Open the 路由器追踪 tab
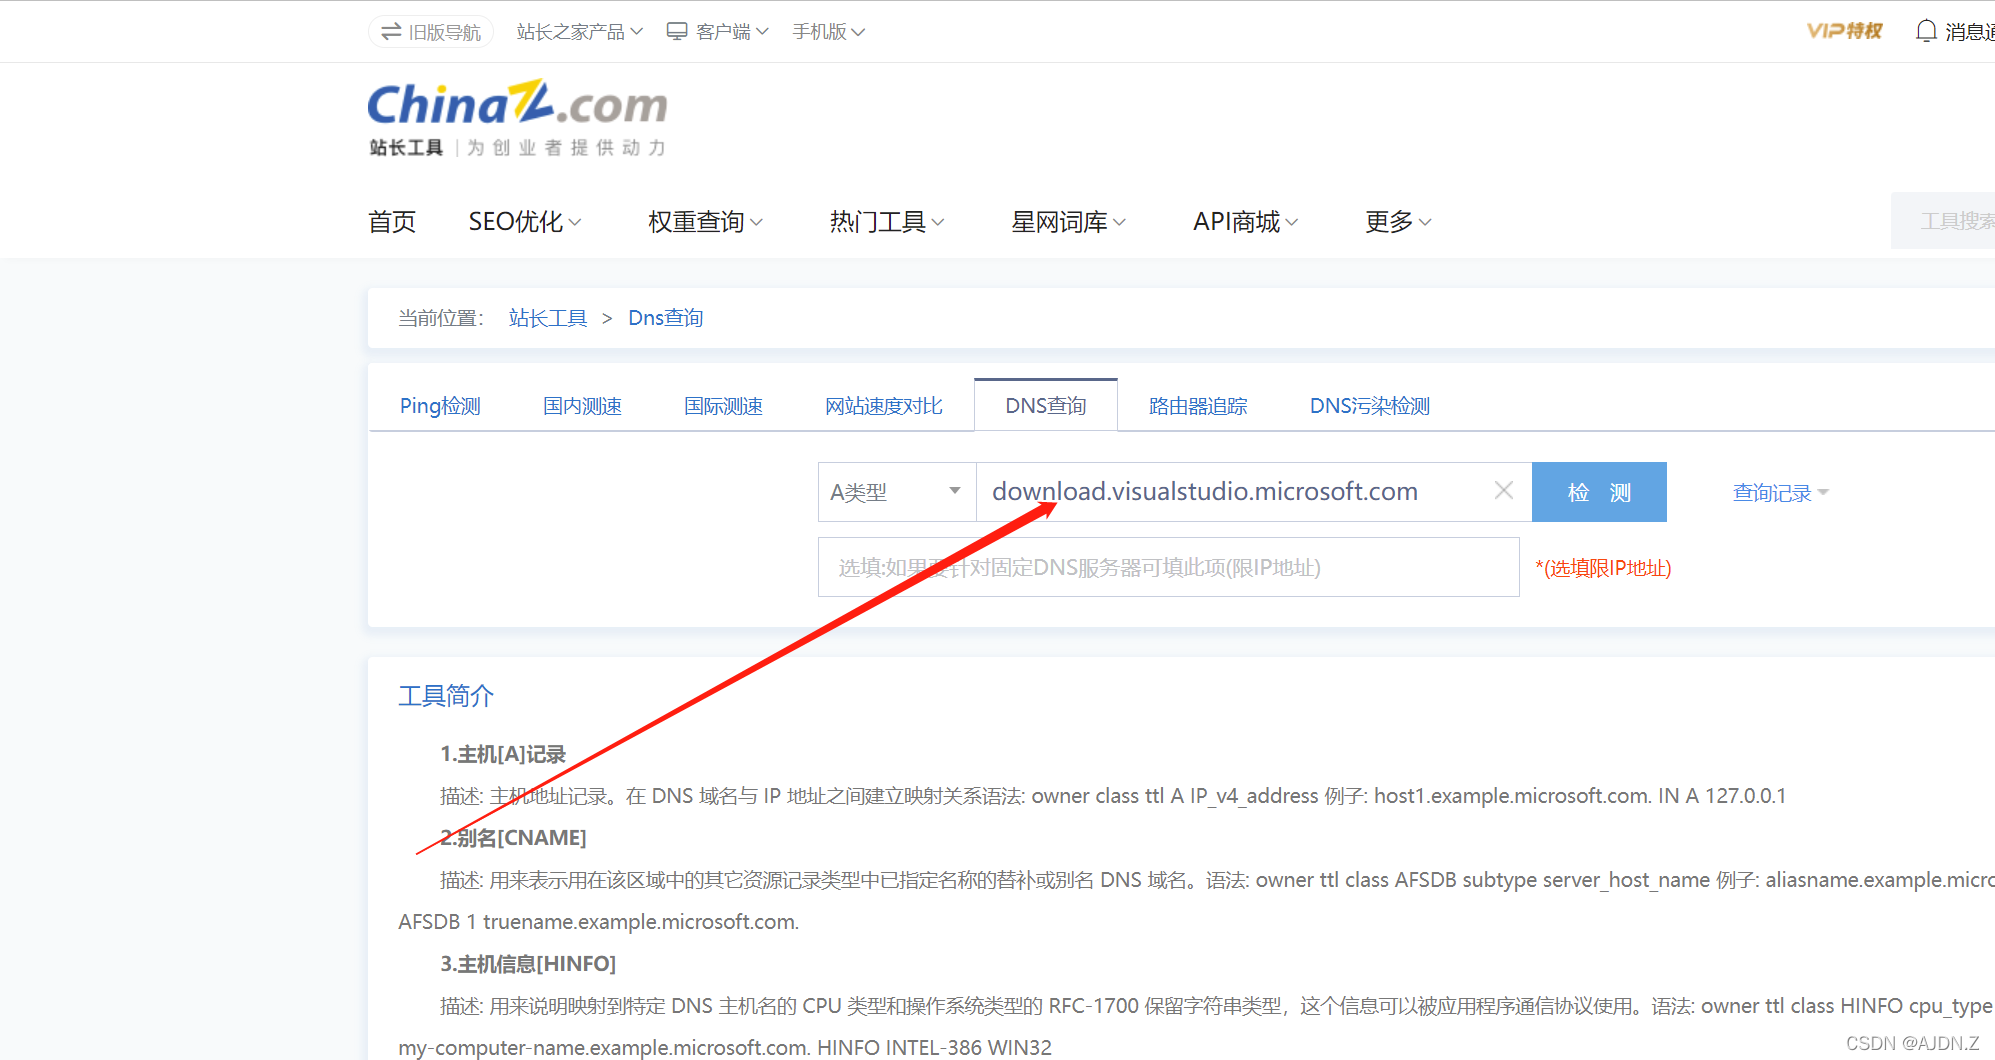Viewport: 1995px width, 1060px height. [1197, 405]
